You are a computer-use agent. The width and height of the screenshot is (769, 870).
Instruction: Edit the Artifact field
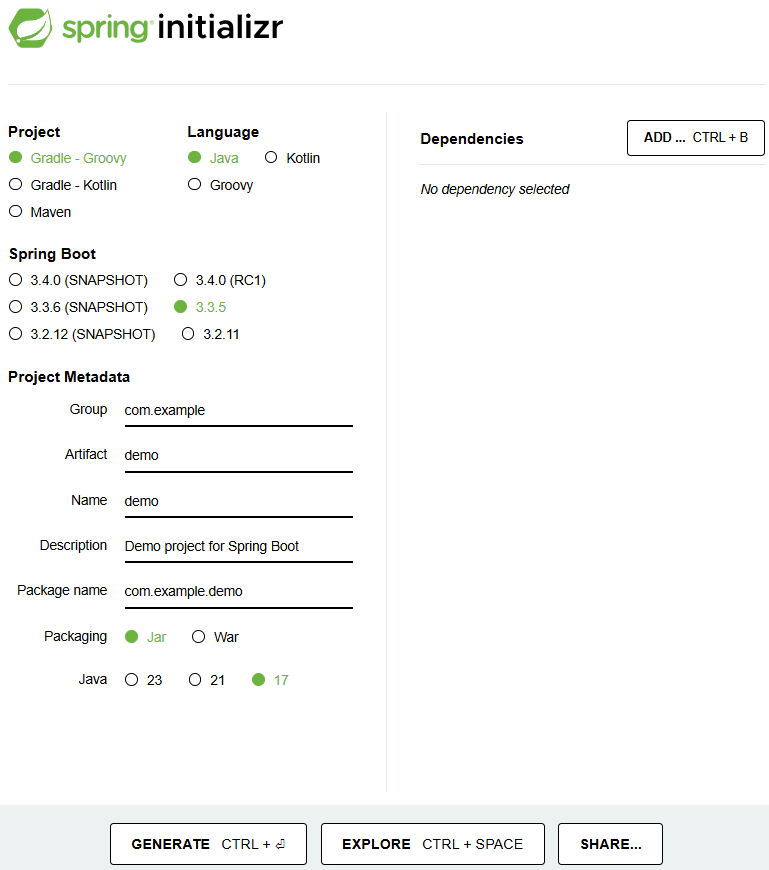pos(239,456)
